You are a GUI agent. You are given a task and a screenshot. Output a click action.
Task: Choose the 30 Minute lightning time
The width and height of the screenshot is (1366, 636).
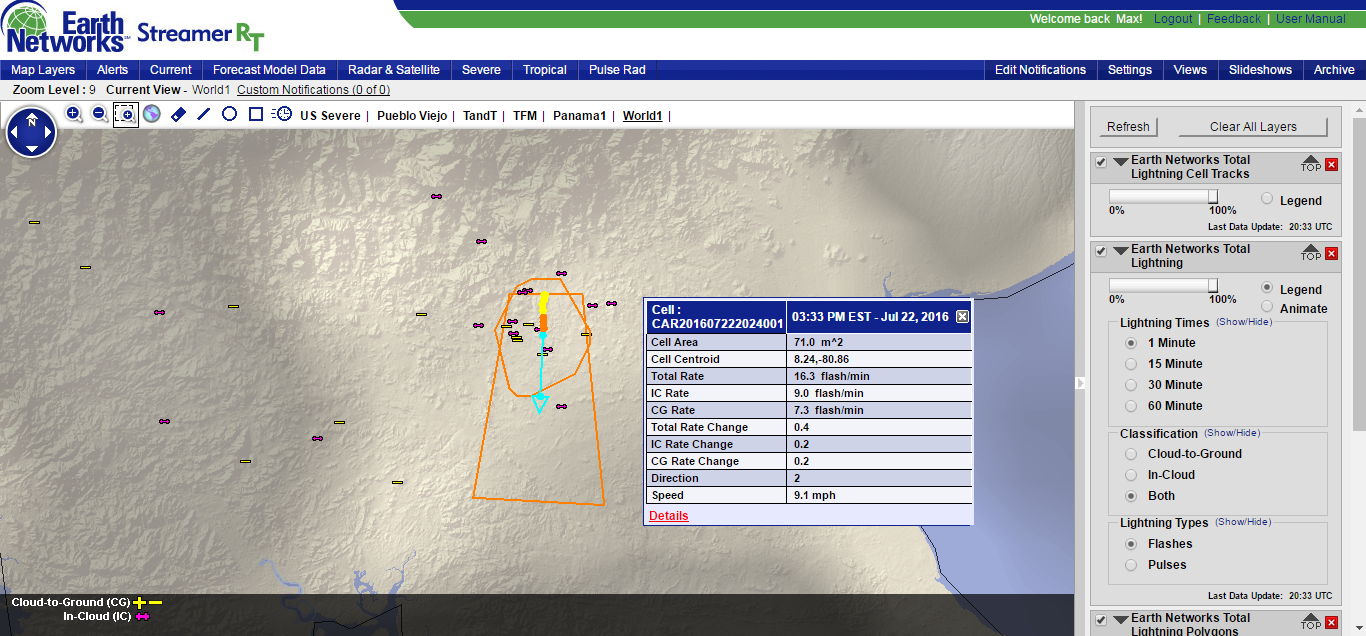coord(1131,384)
